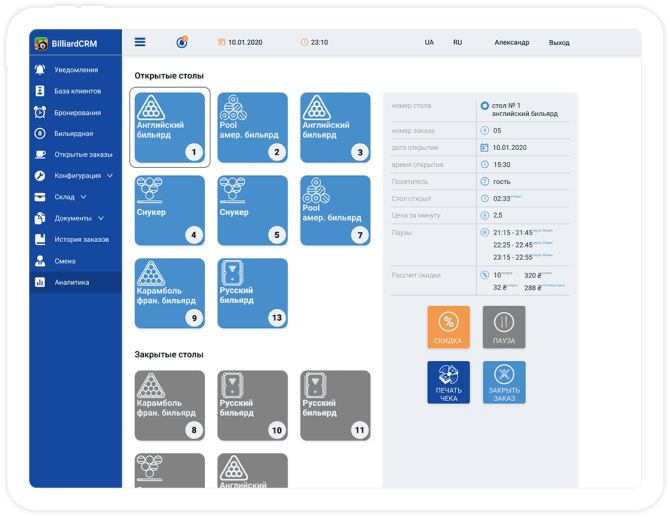Click the orange Скидка discount button
Image resolution: width=670 pixels, height=517 pixels.
coord(448,327)
